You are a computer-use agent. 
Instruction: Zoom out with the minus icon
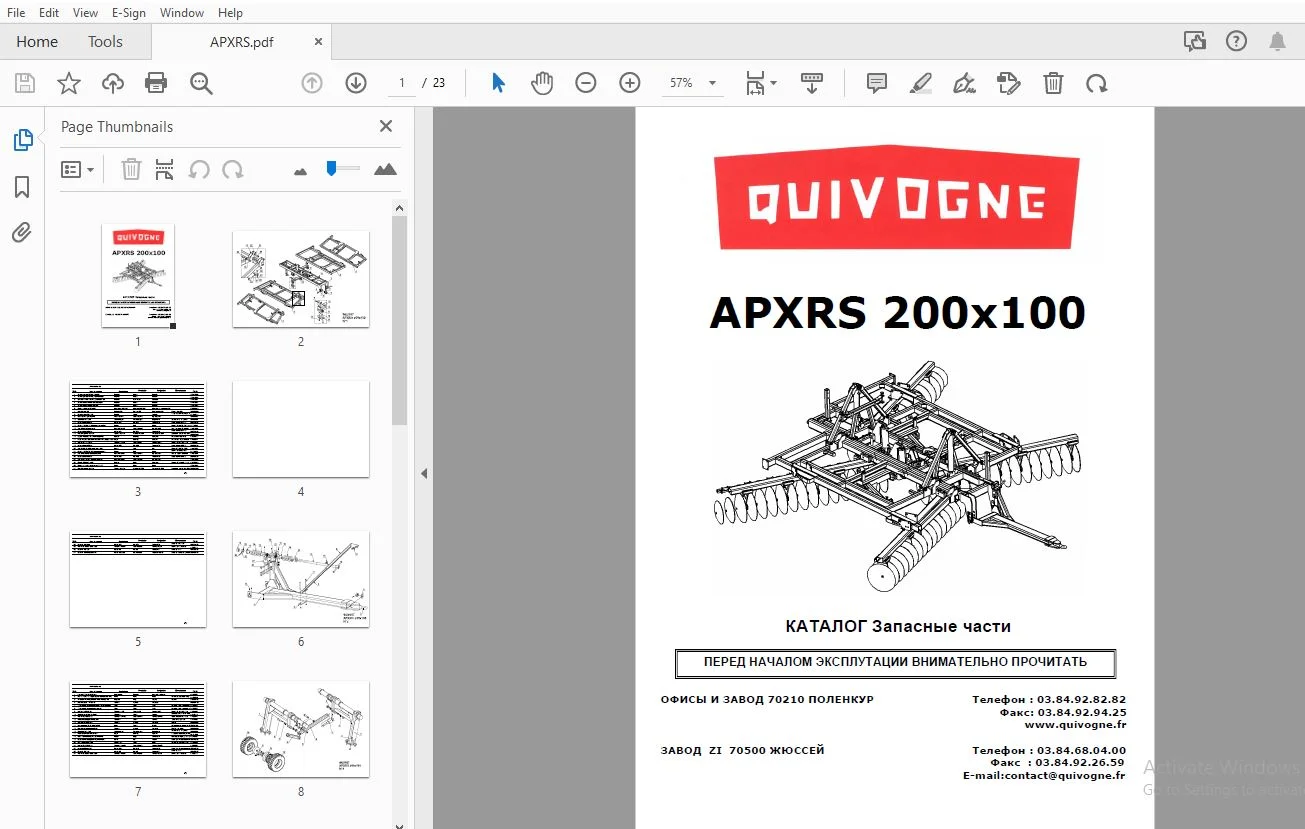586,84
